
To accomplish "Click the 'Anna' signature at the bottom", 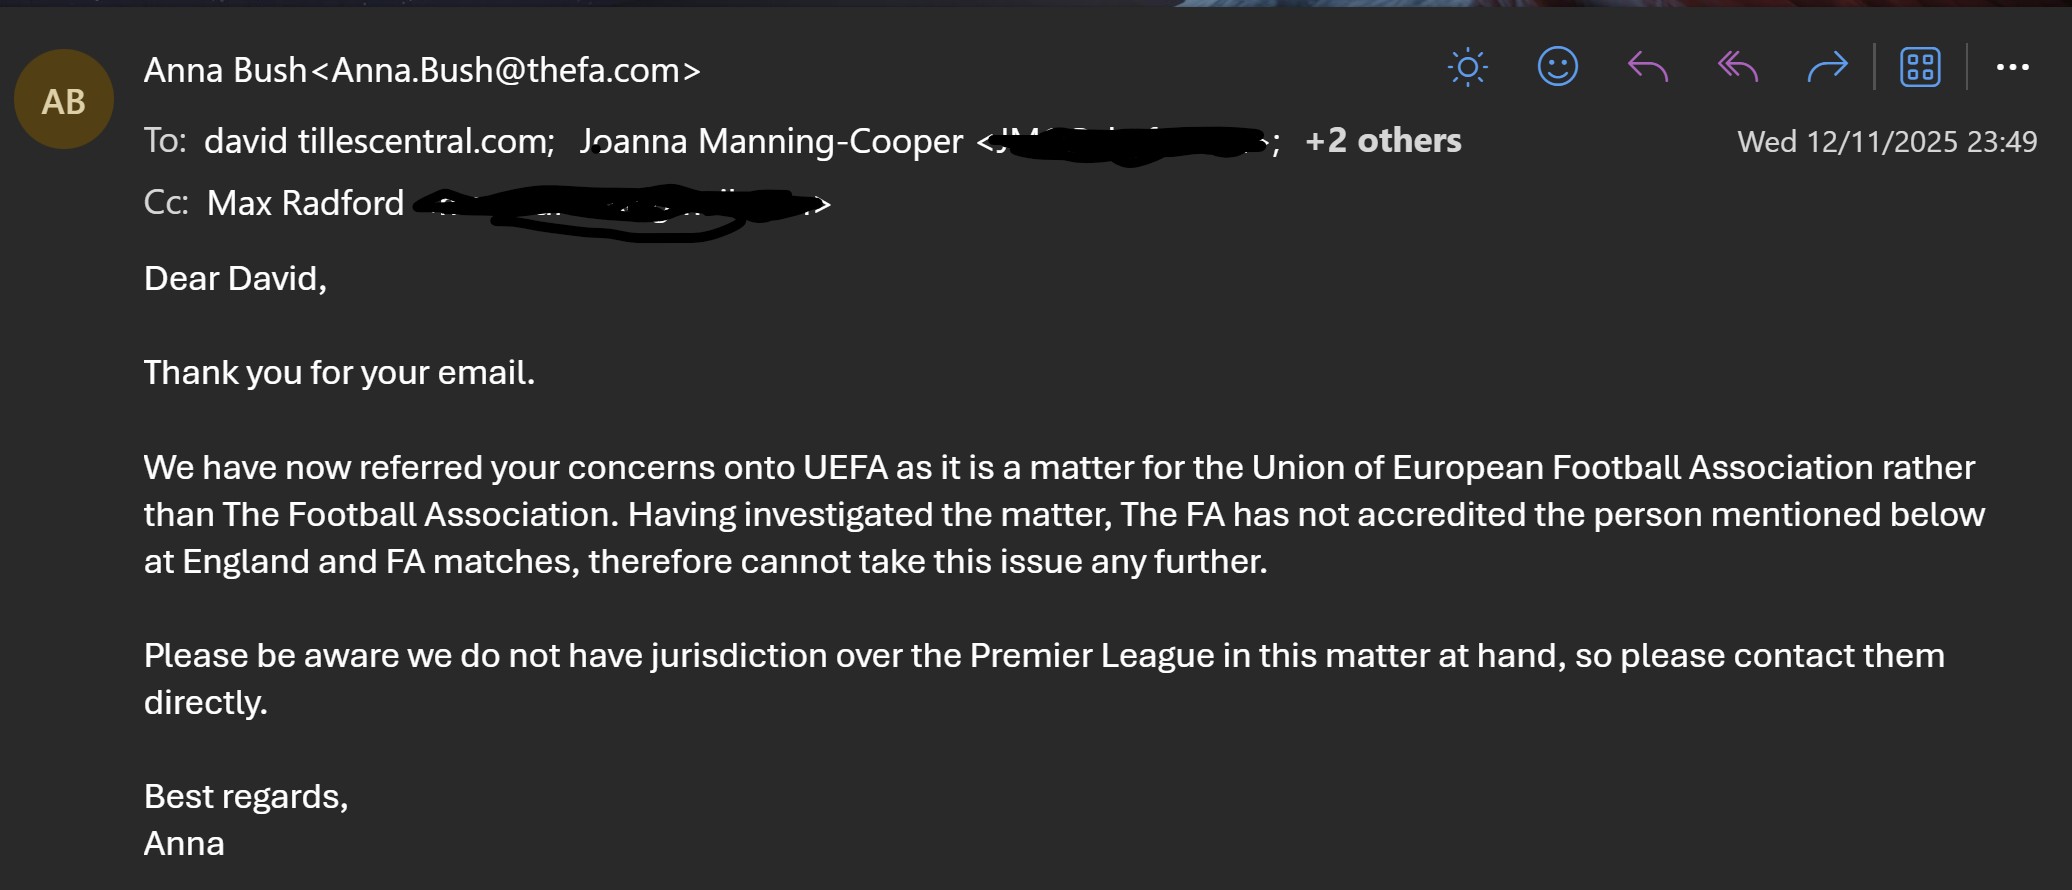I will 184,844.
